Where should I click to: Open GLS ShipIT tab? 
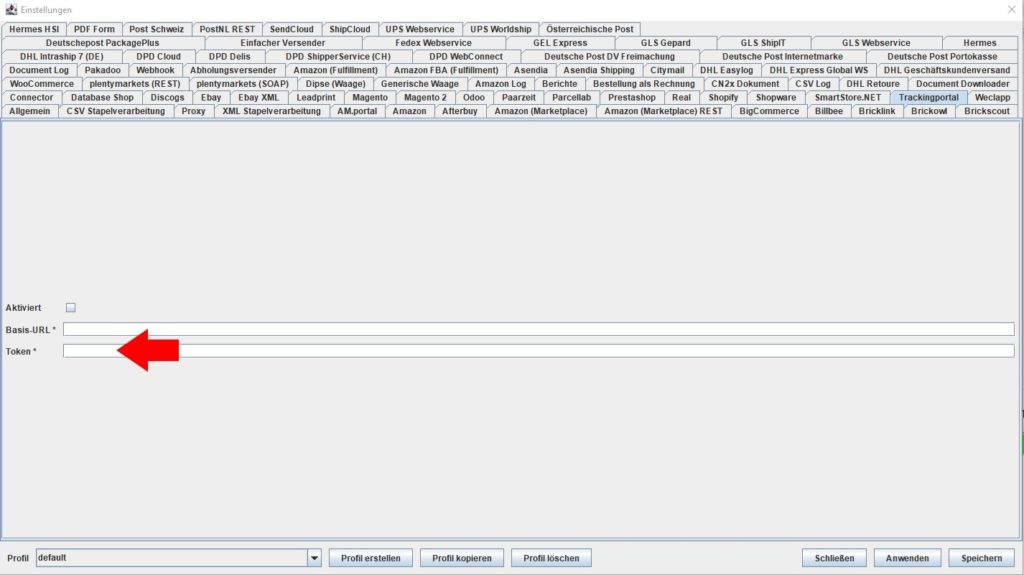763,43
